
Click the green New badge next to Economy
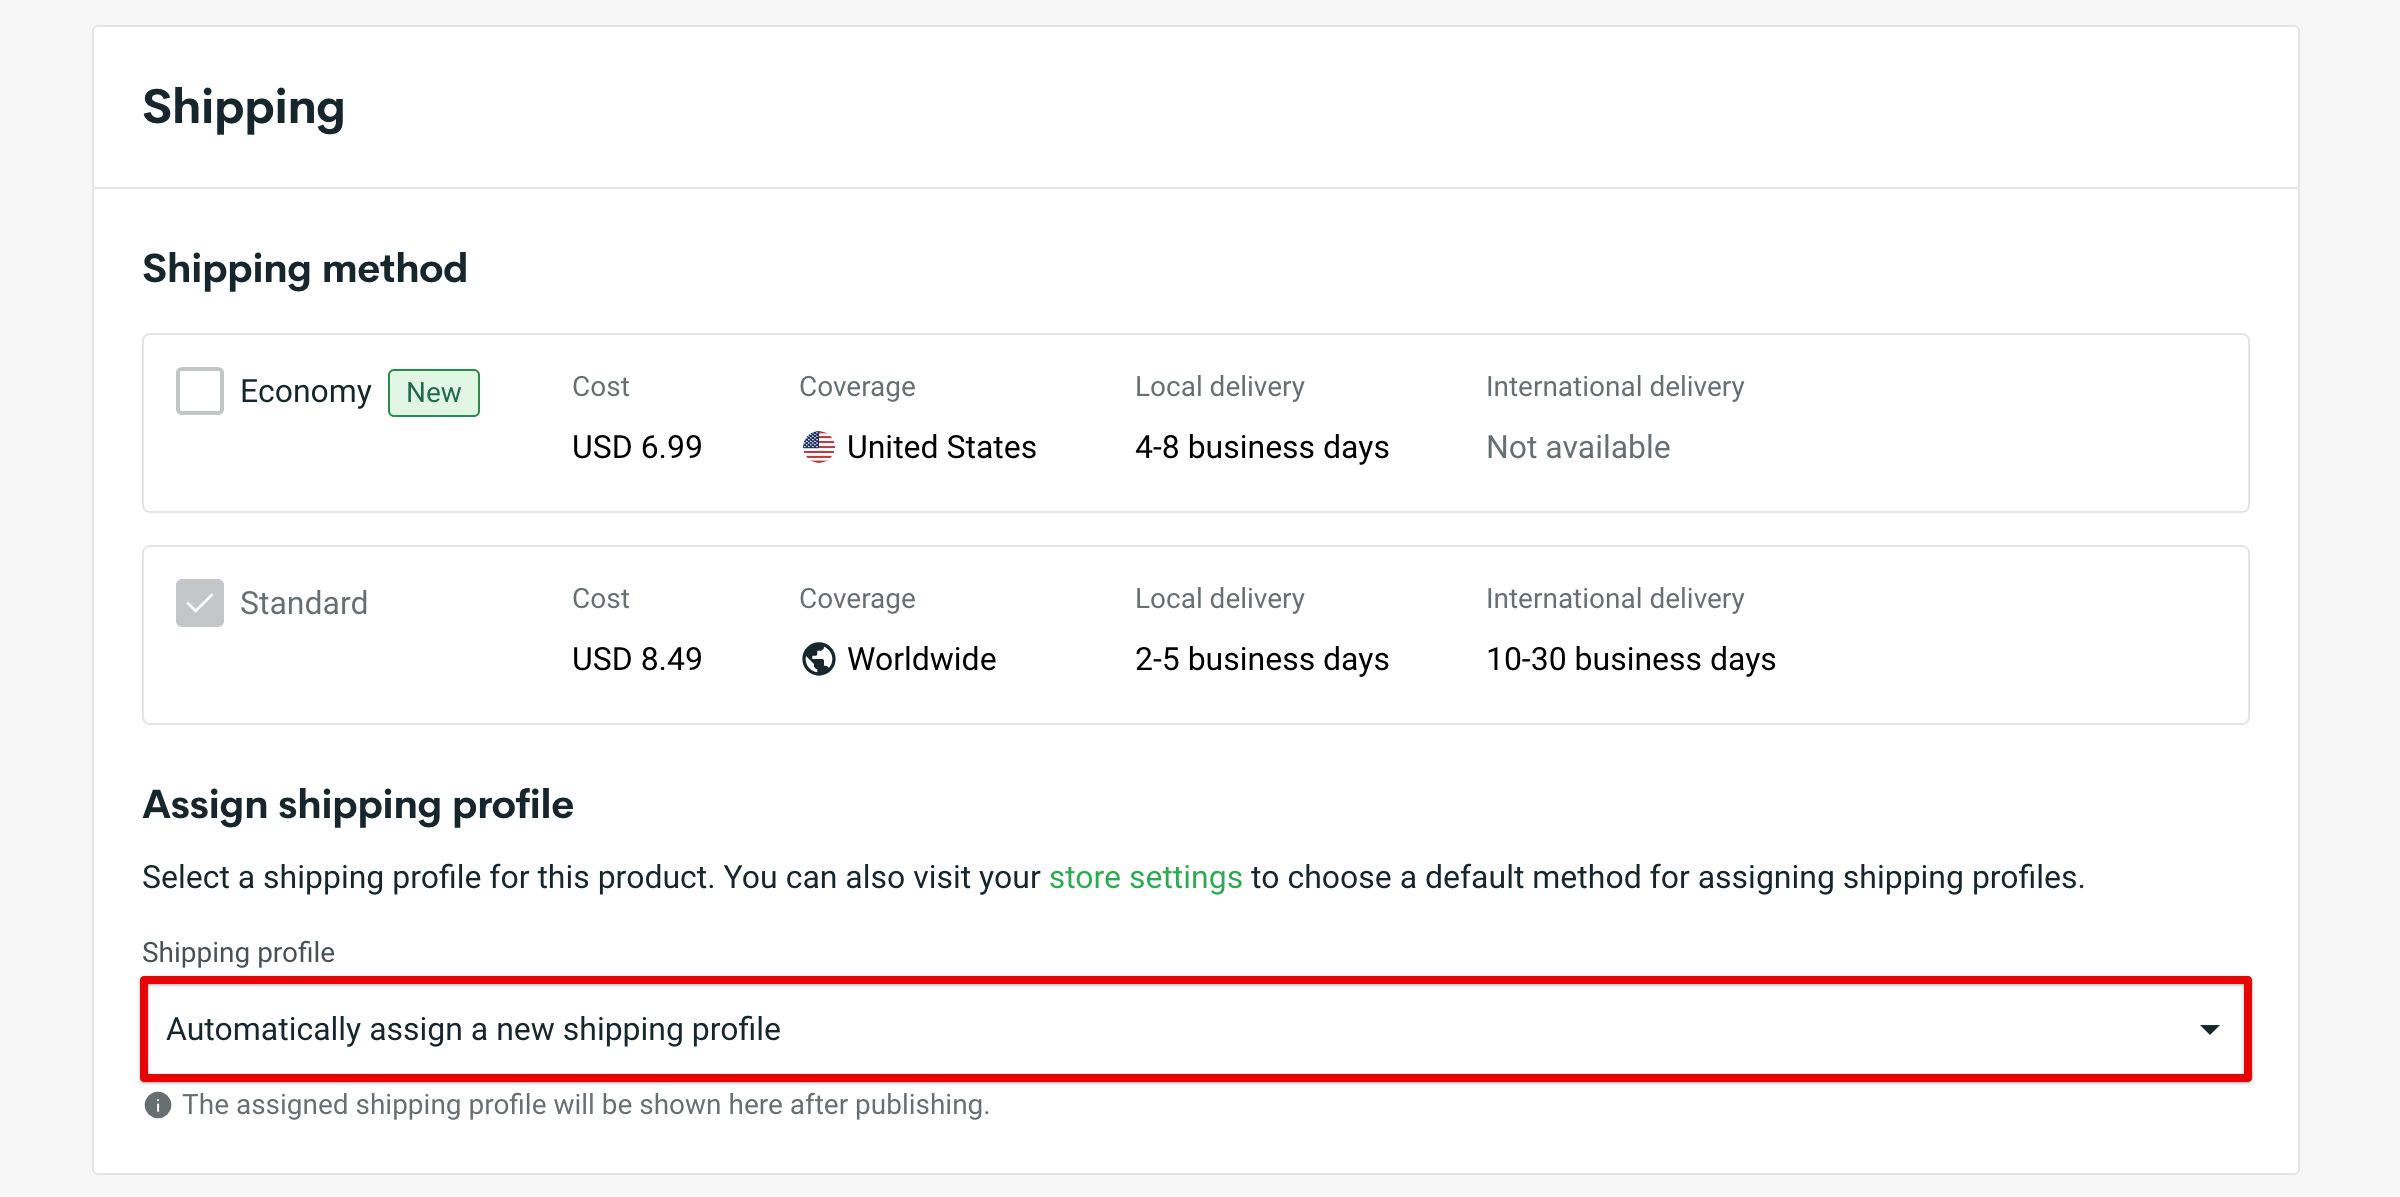pyautogui.click(x=433, y=392)
